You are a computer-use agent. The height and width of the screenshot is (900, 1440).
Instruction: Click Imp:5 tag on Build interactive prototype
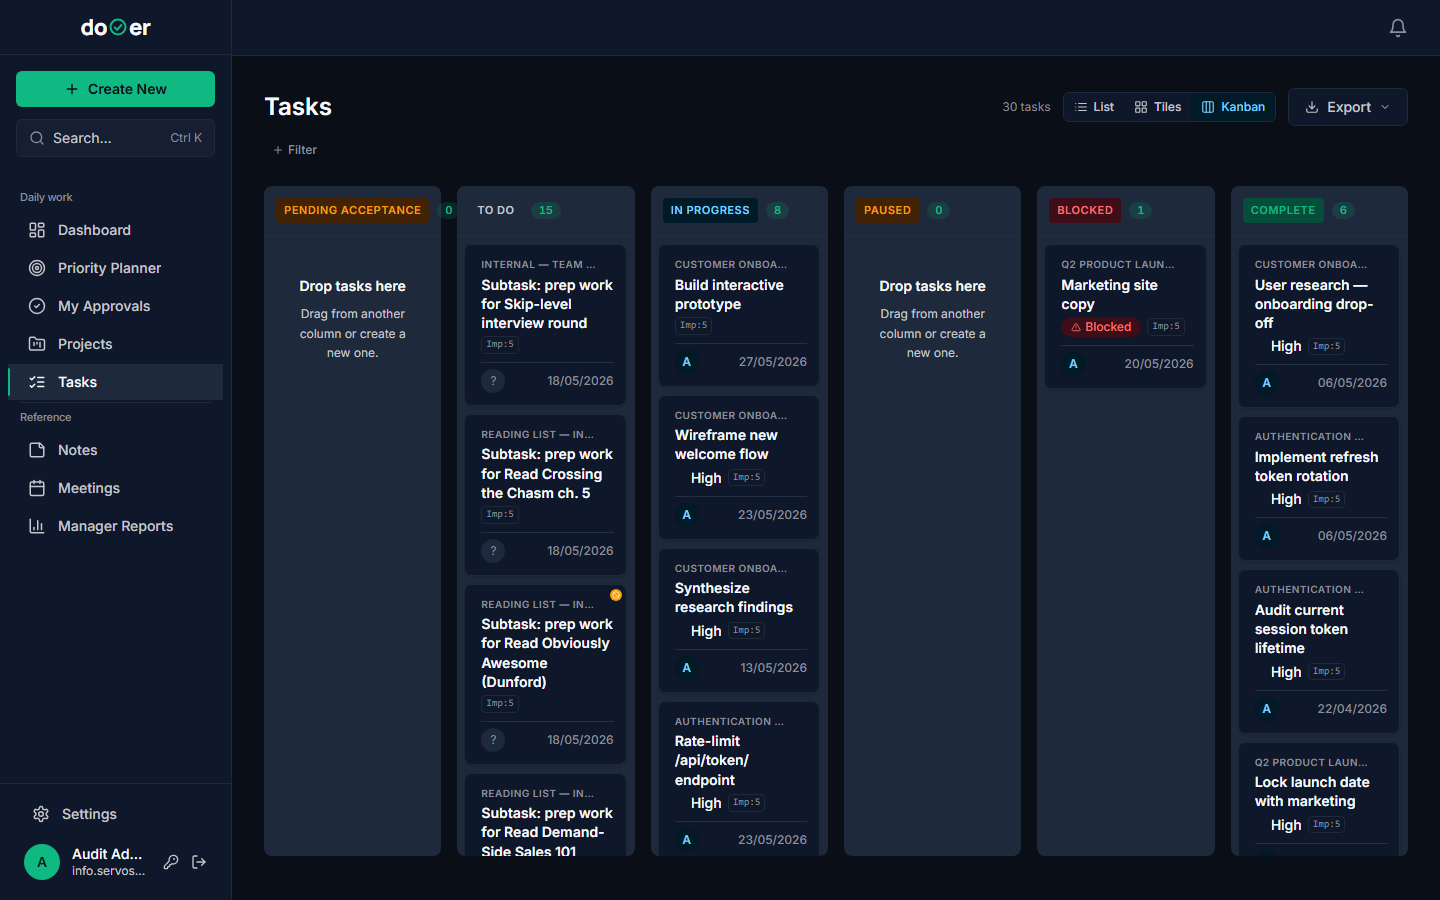694,326
